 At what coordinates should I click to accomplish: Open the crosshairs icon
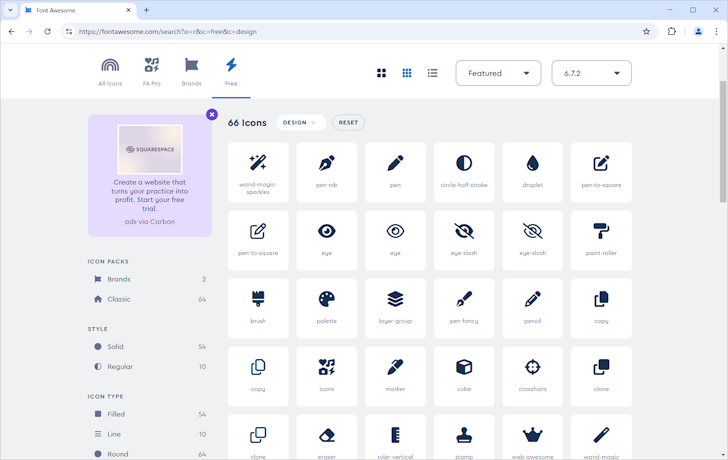coord(532,376)
